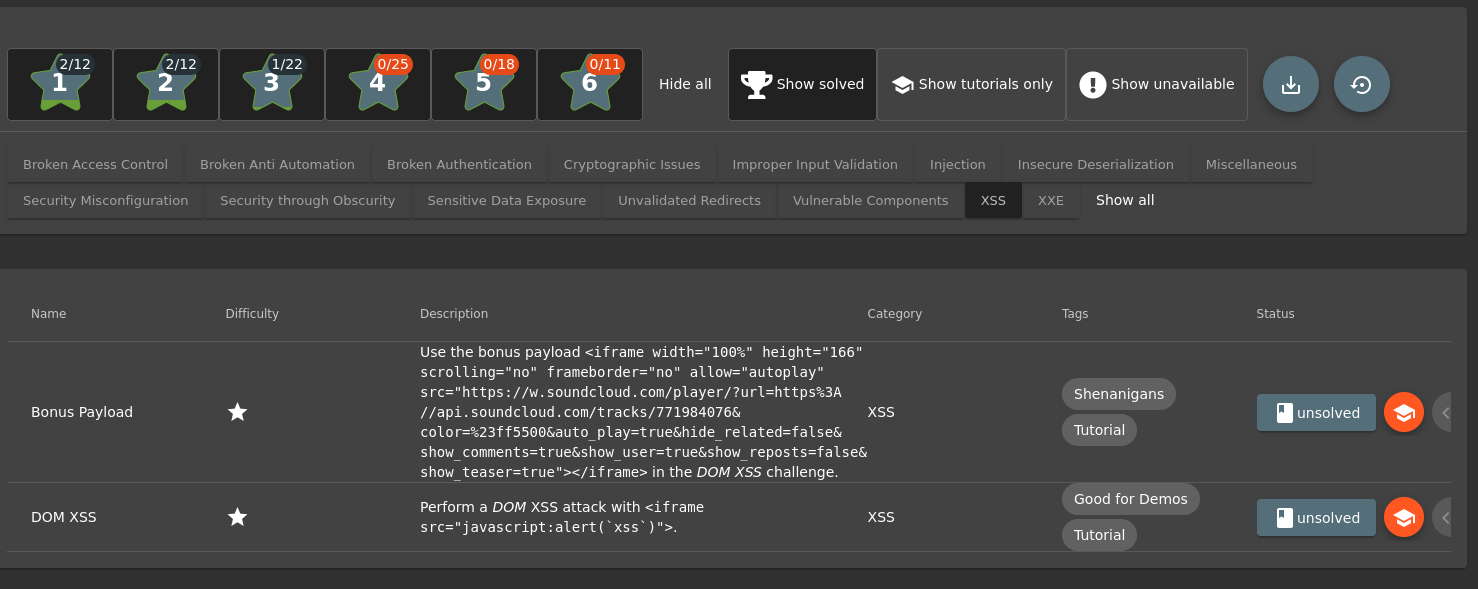This screenshot has width=1478, height=589.
Task: Click the DOM XSS challenge name
Action: [x=64, y=517]
